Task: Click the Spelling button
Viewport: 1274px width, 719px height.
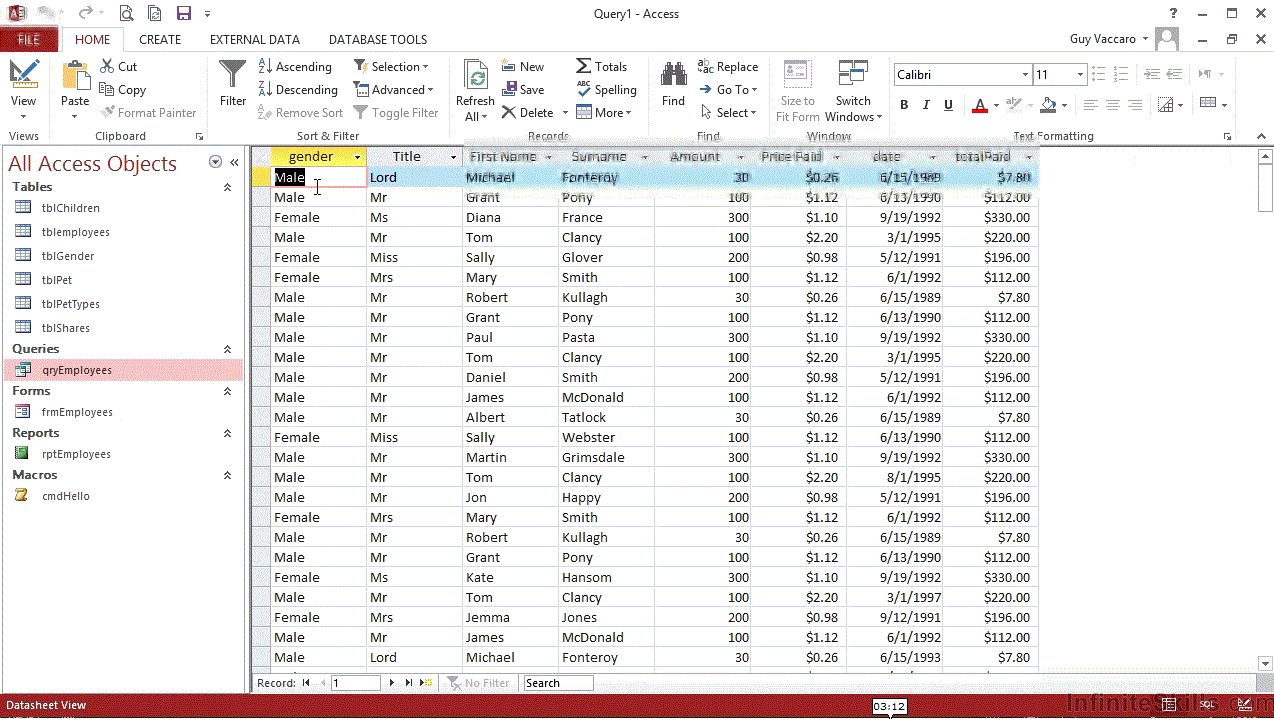Action: tap(606, 89)
